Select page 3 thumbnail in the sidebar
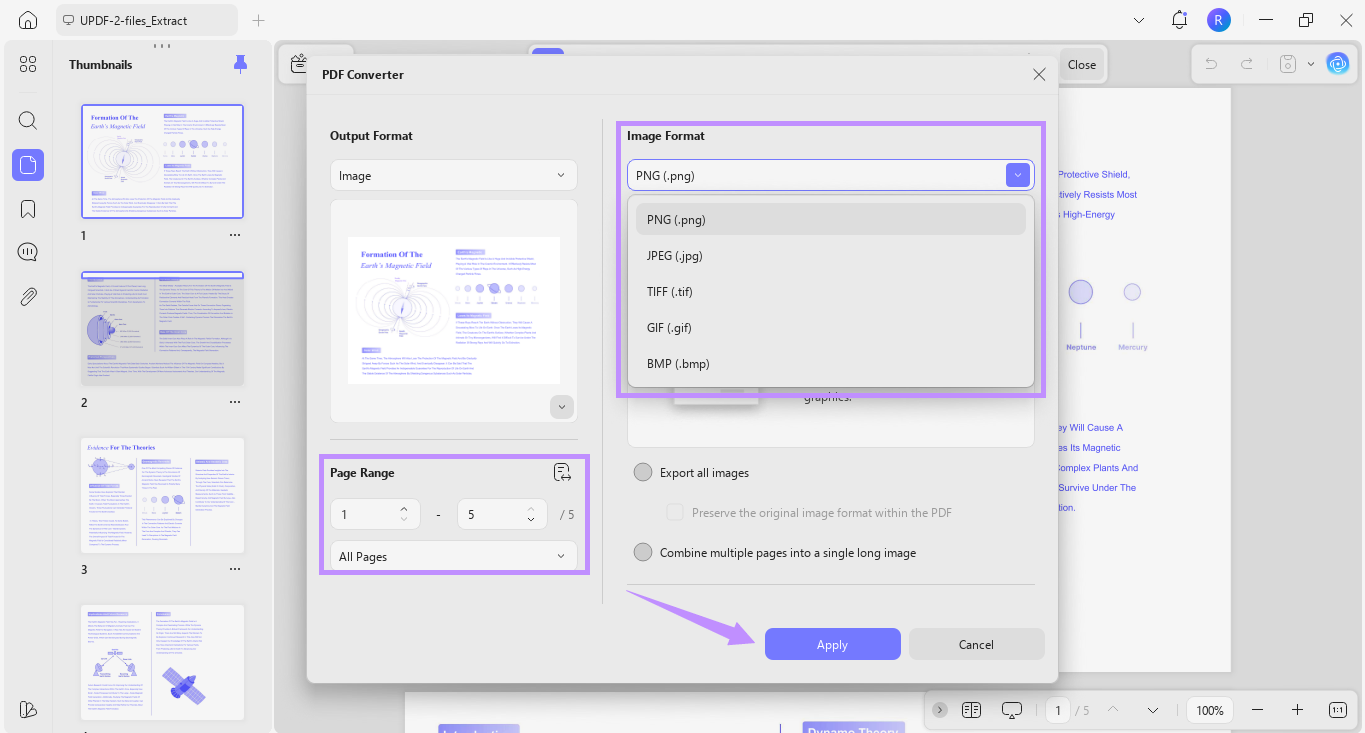The width and height of the screenshot is (1365, 733). click(162, 495)
